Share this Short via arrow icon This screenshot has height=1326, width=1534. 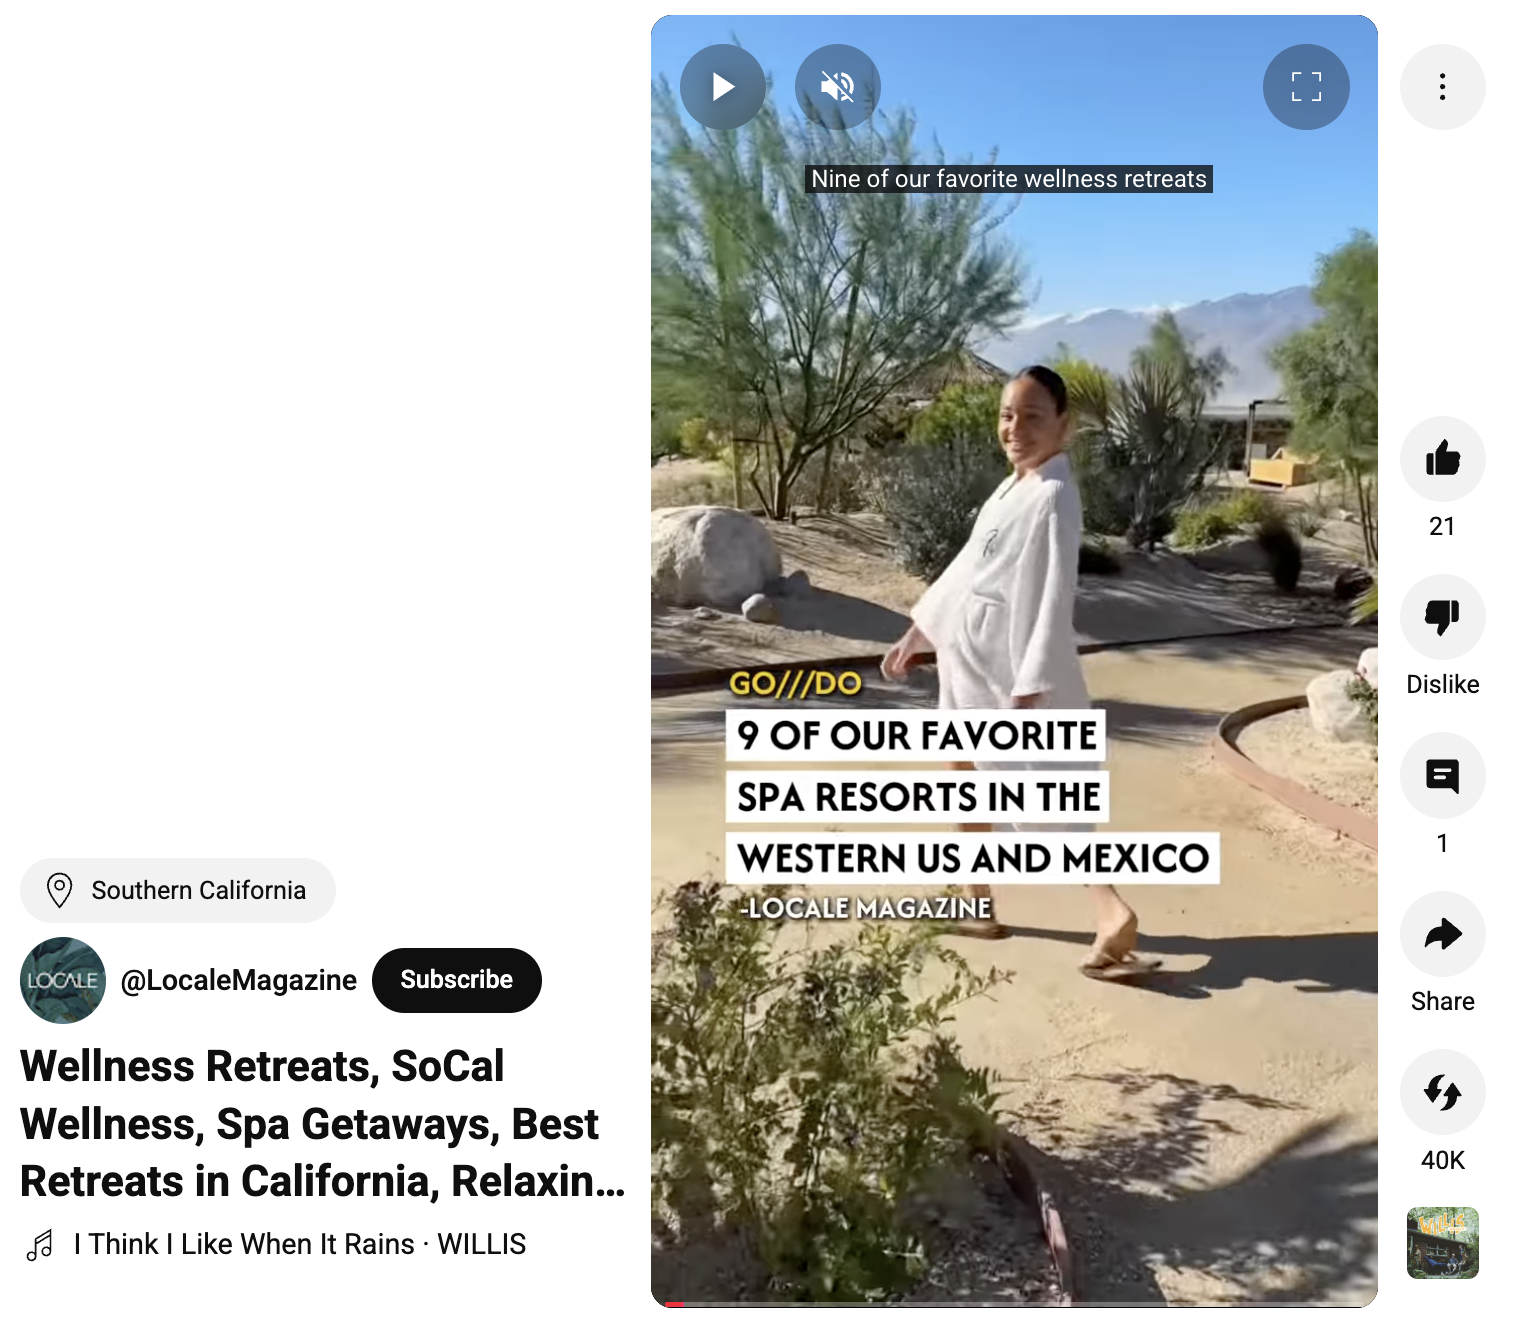1442,934
